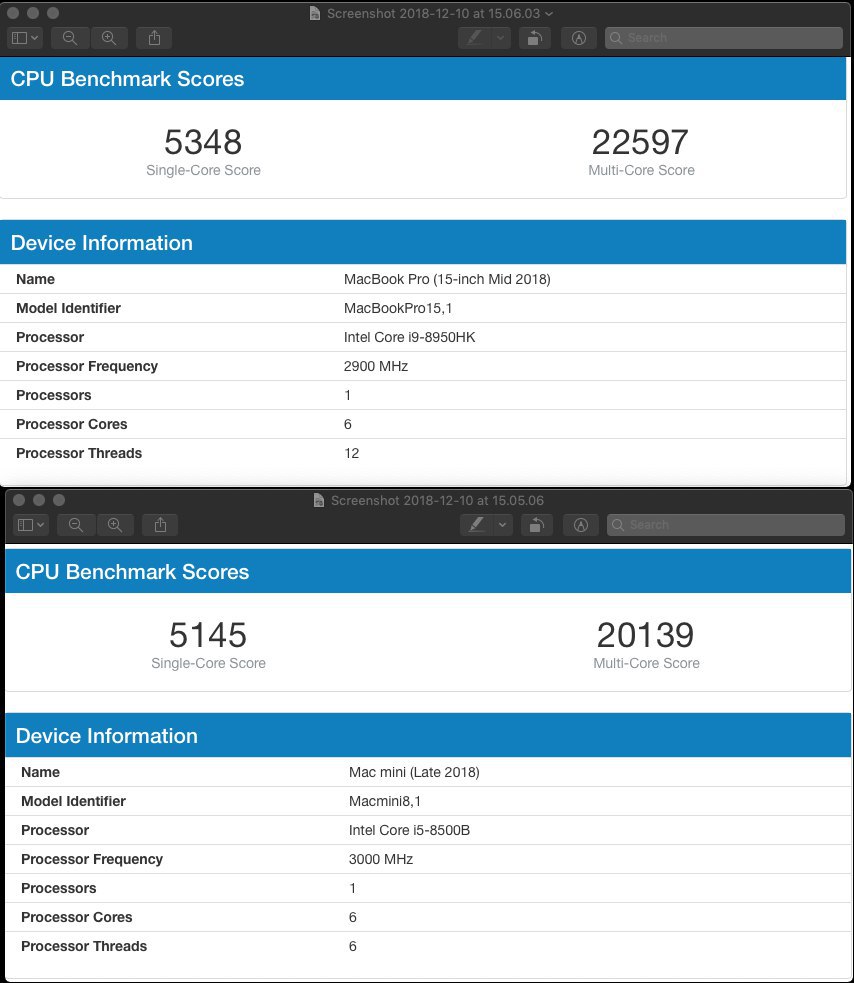This screenshot has height=983, width=854.
Task: Click the sidebar view icon in the top Preview window
Action: tap(19, 38)
